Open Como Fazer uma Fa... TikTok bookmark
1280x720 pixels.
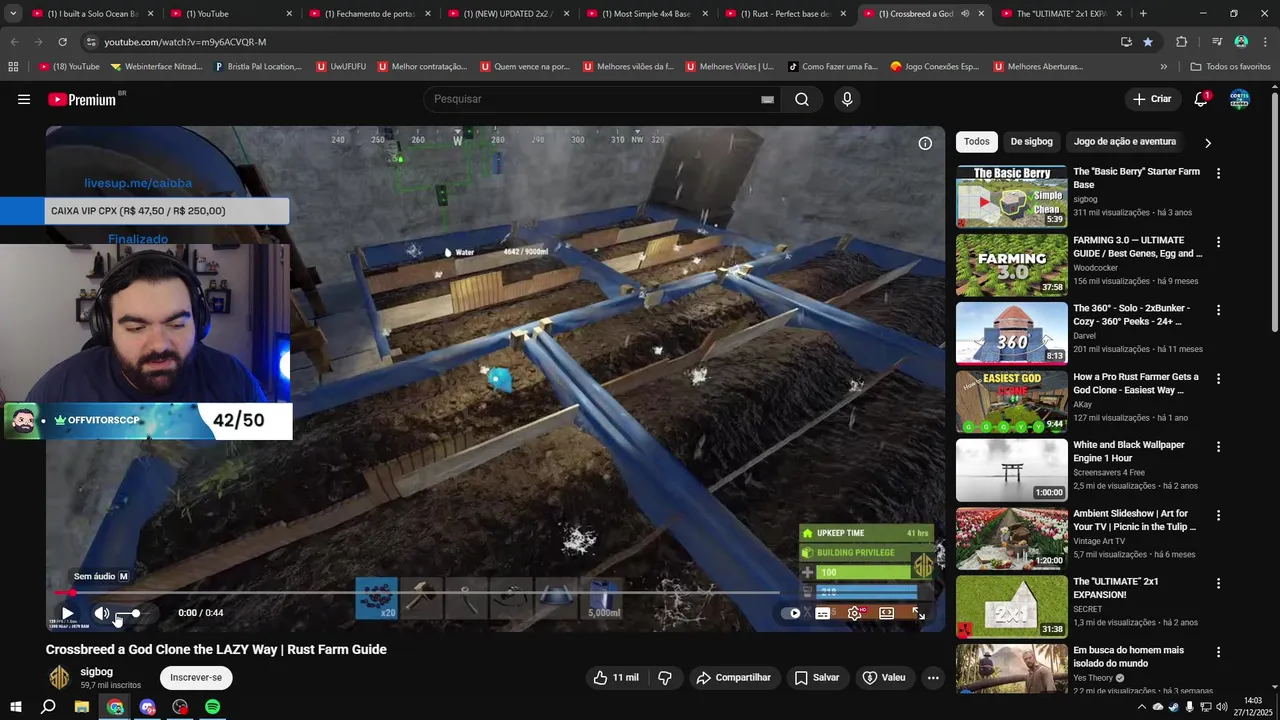click(833, 67)
